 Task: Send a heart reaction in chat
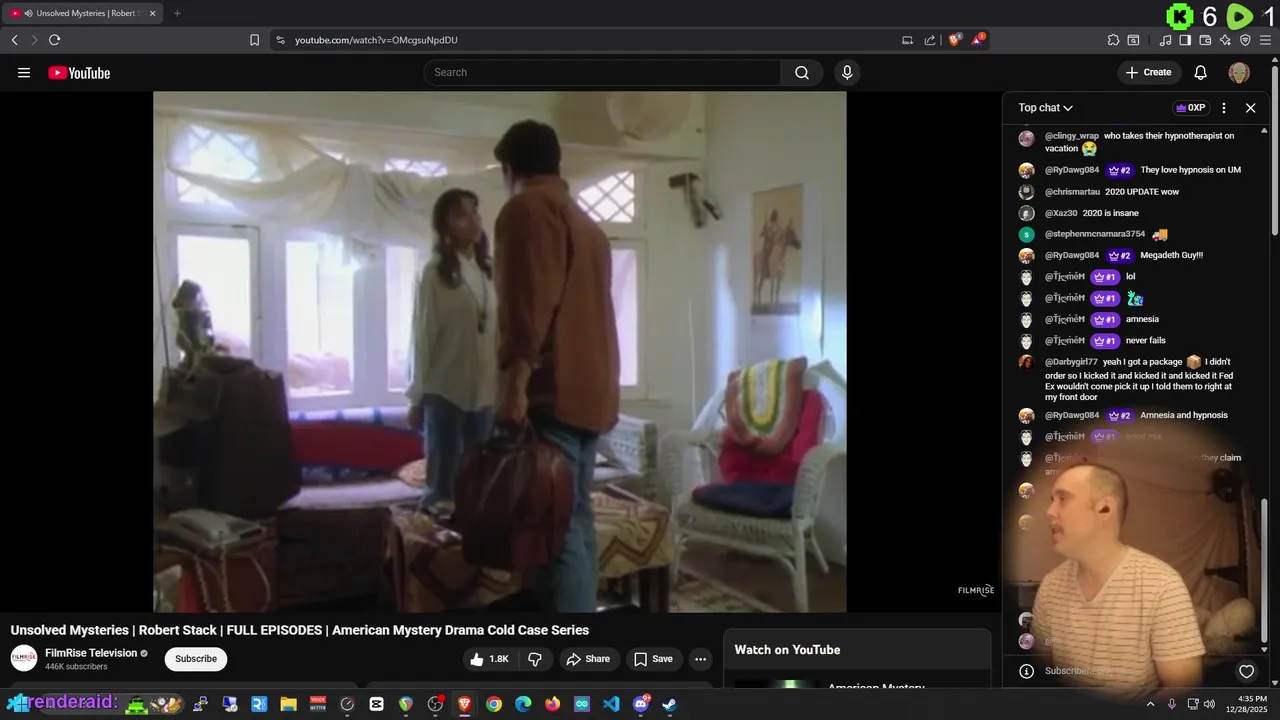tap(1246, 671)
